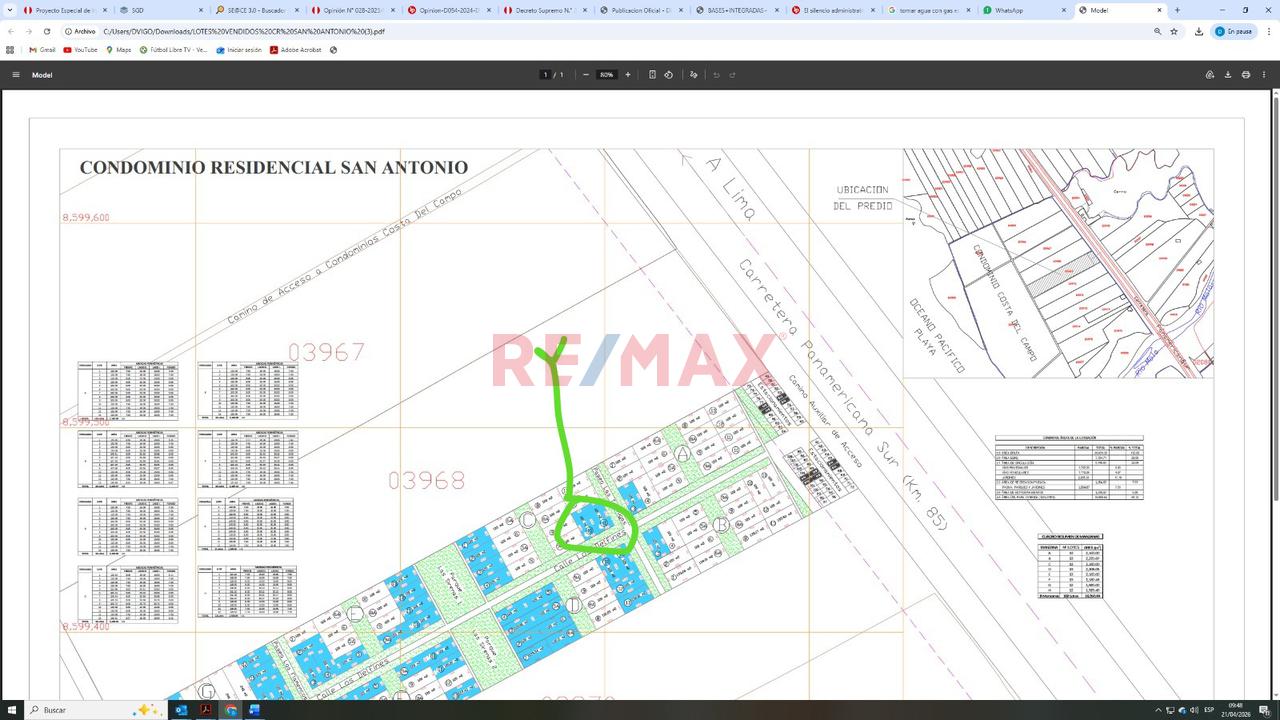This screenshot has width=1280, height=720.
Task: Download the PDF from viewer toolbar
Action: (1228, 75)
